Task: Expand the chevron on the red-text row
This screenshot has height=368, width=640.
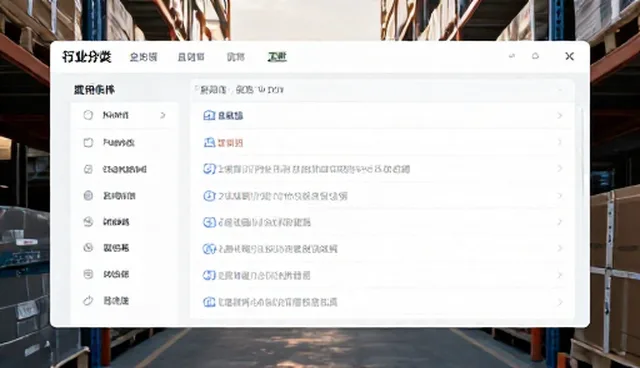Action: click(560, 142)
